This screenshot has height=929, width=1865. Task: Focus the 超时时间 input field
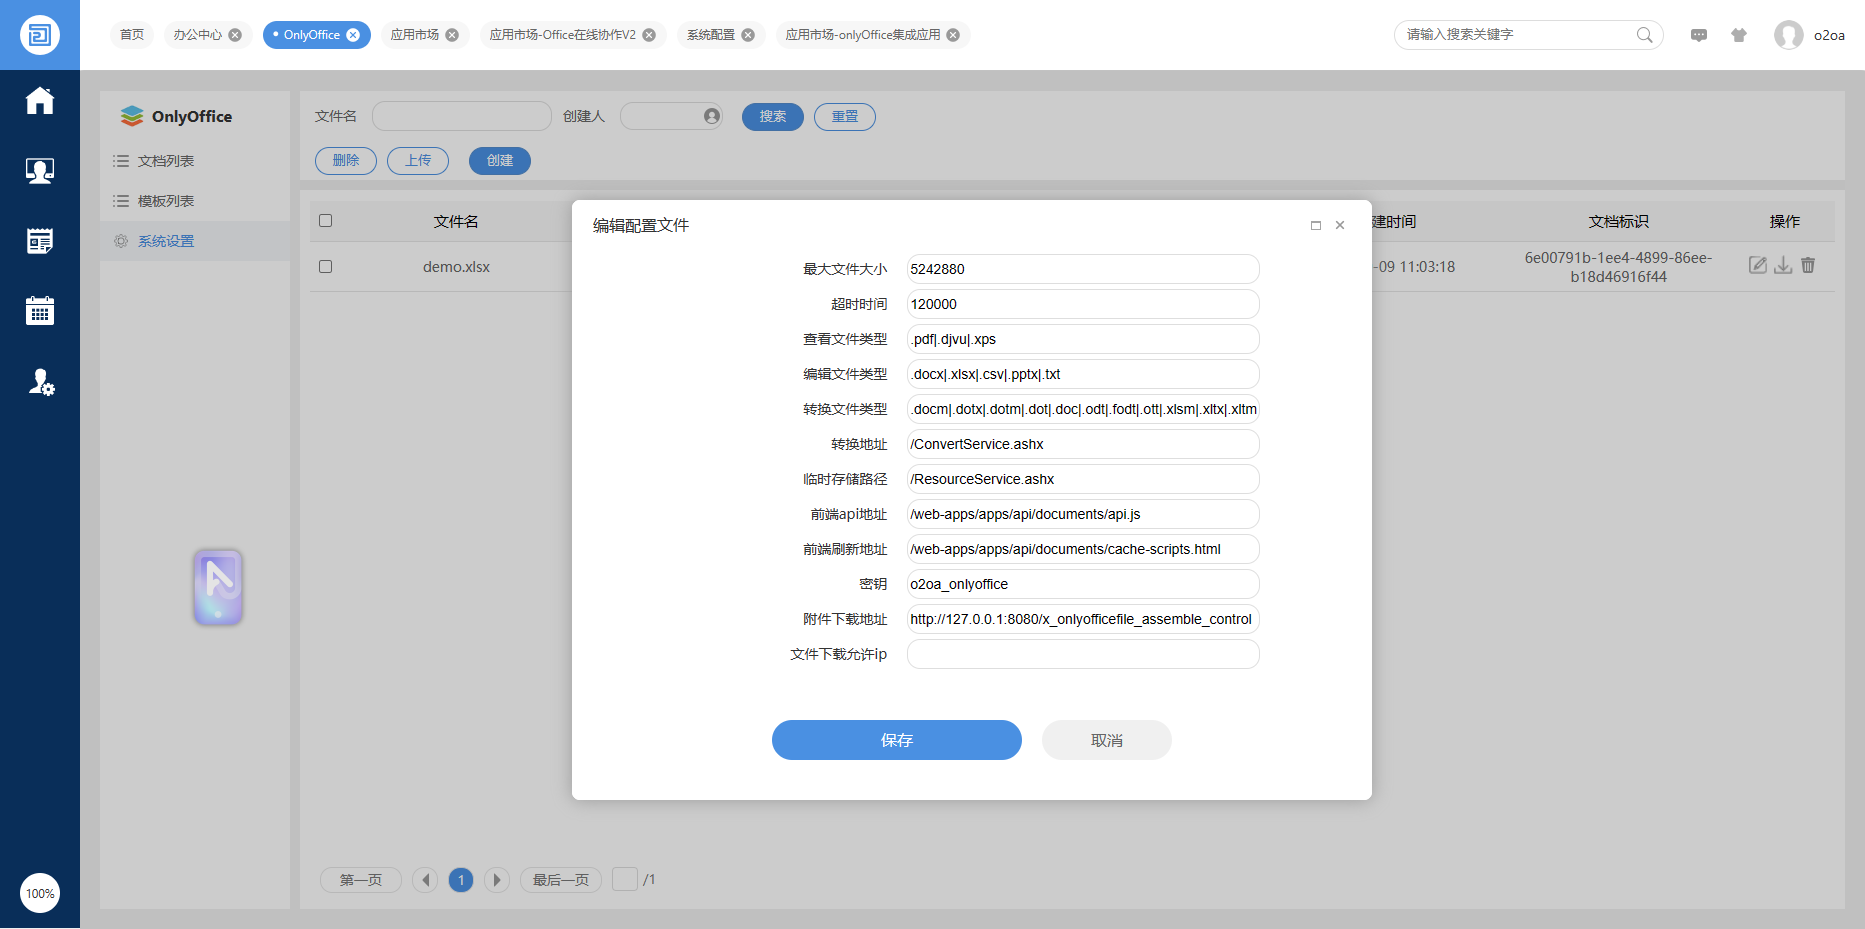[x=1083, y=304]
